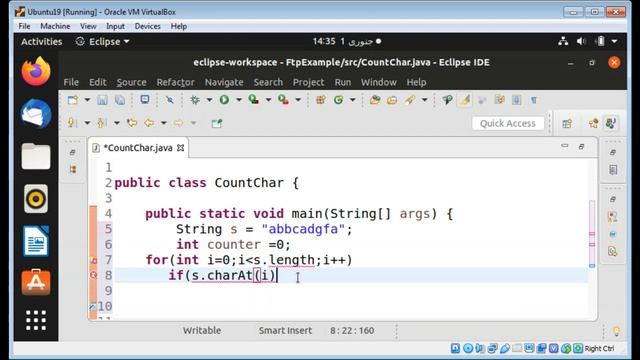The height and width of the screenshot is (360, 640).
Task: Open the system status menu arrow
Action: tap(614, 41)
